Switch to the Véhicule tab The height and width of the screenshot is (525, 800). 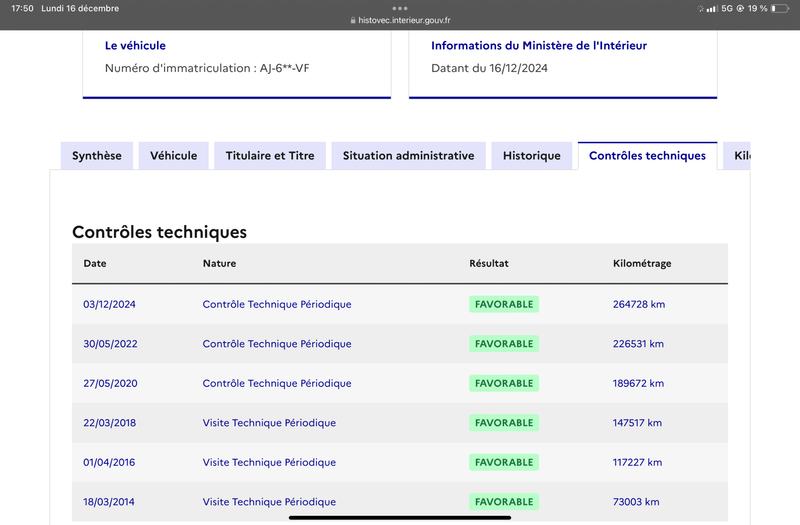click(173, 156)
